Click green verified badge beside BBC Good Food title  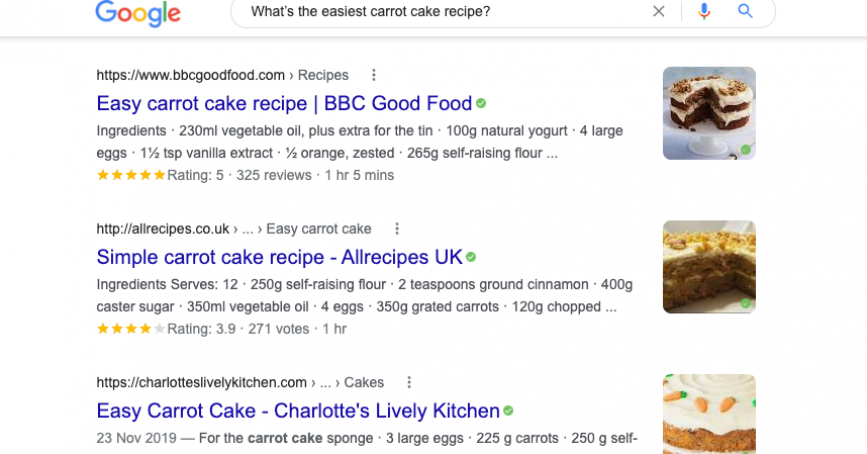click(481, 103)
